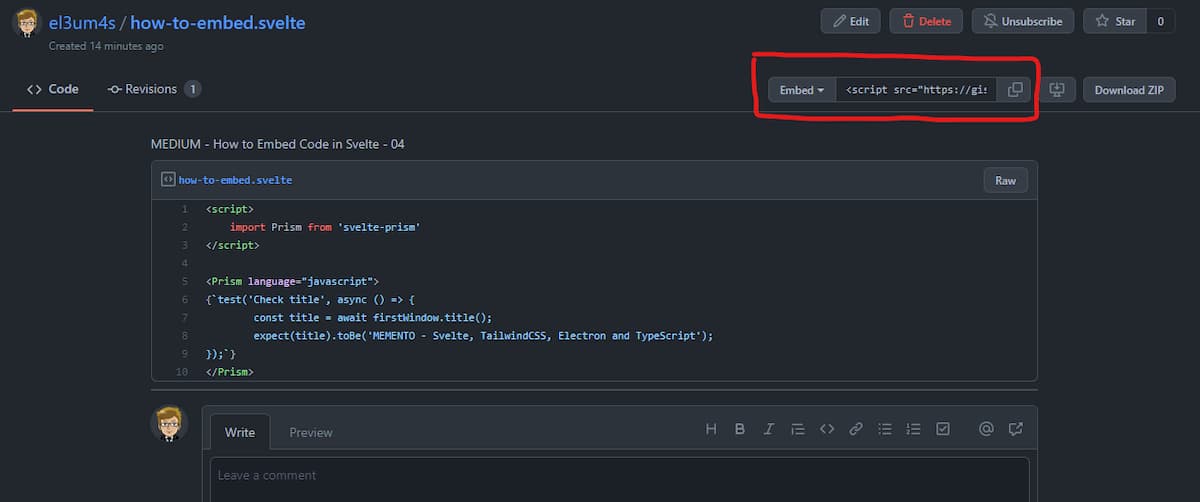Image resolution: width=1200 pixels, height=502 pixels.
Task: Click the reference issue icon in the toolbar
Action: pos(1016,429)
